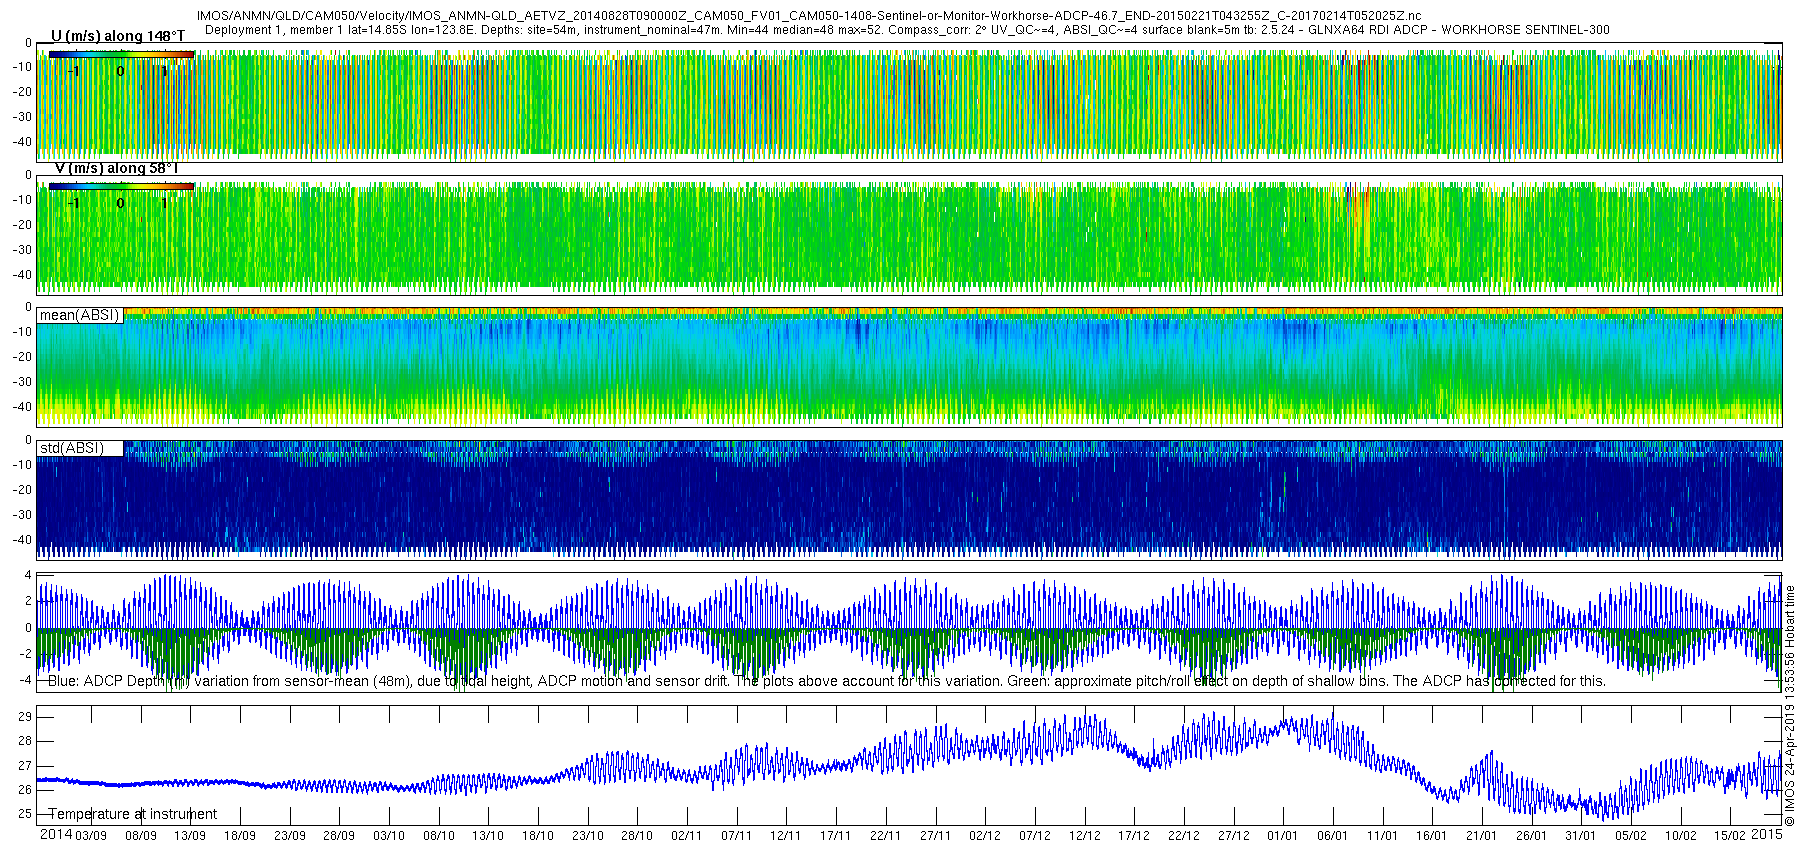Click the '4' tick on depth-variation axis

(28, 575)
